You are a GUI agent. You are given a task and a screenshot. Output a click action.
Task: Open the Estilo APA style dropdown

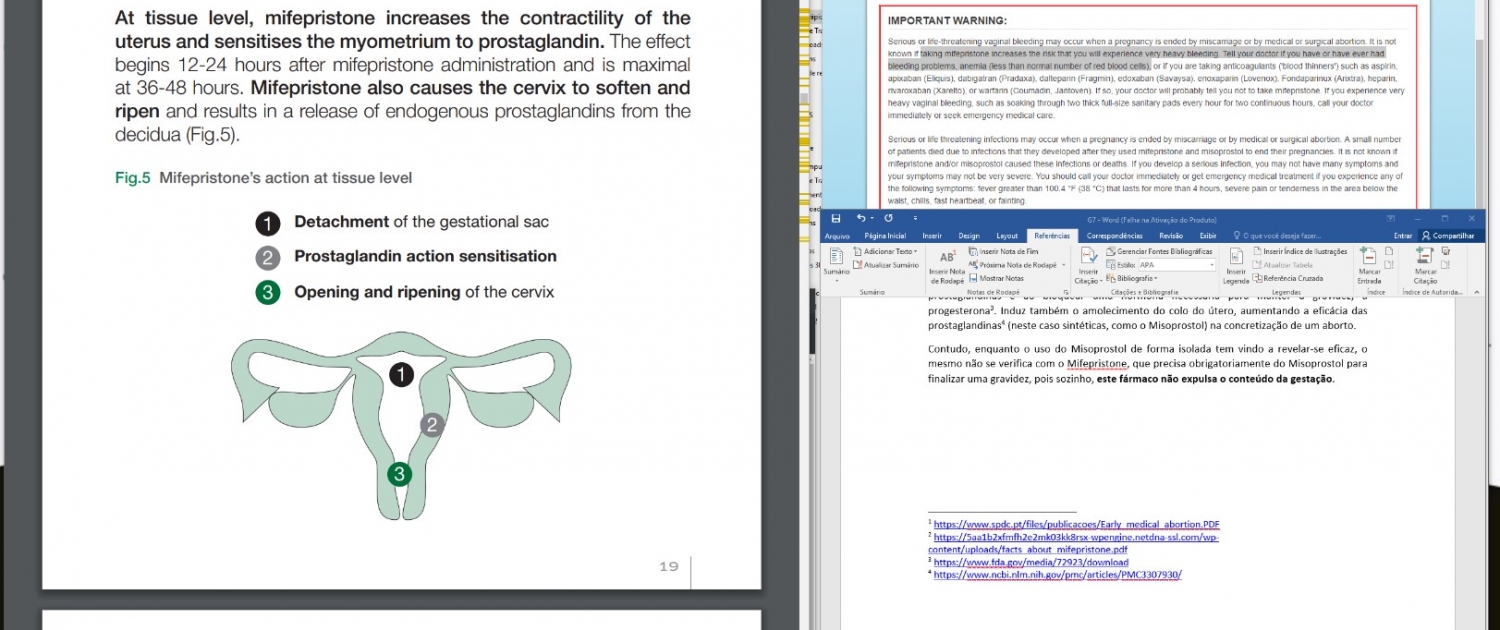click(x=1212, y=265)
